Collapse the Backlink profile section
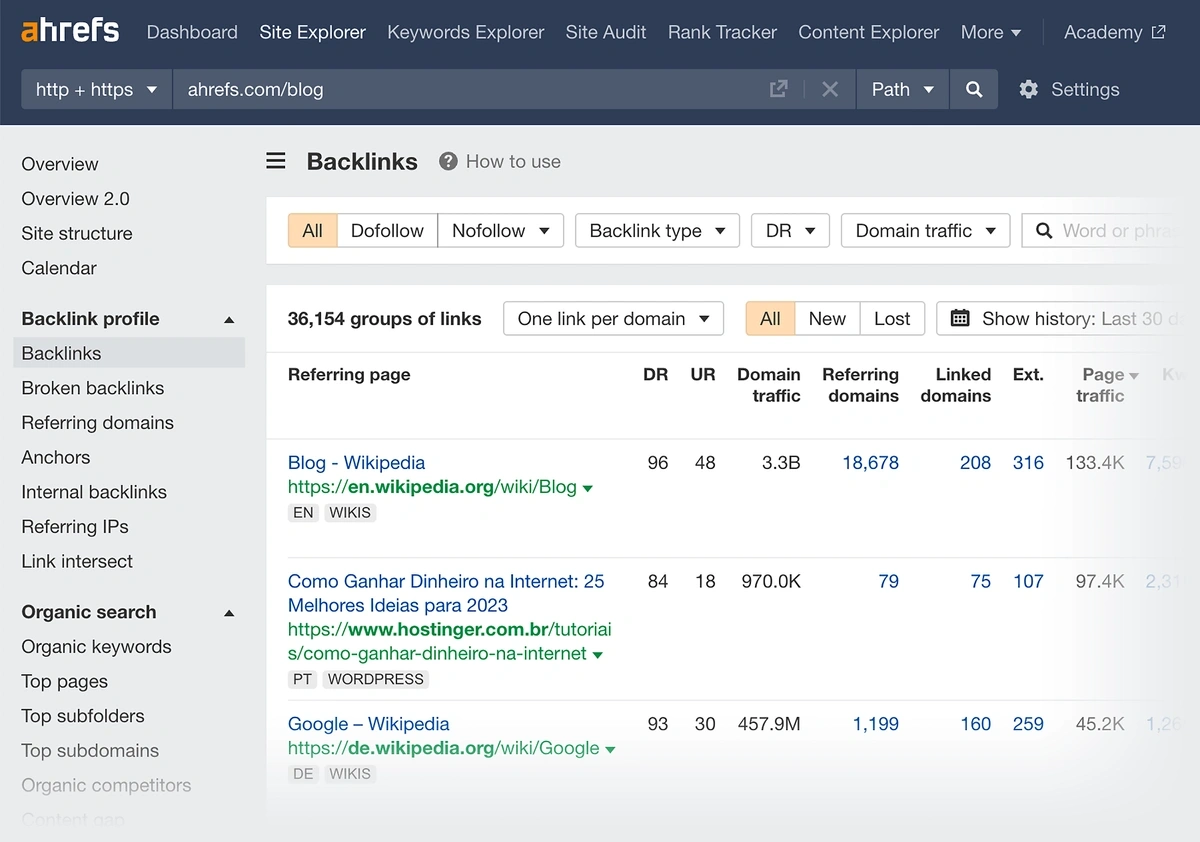Viewport: 1200px width, 842px height. tap(229, 320)
